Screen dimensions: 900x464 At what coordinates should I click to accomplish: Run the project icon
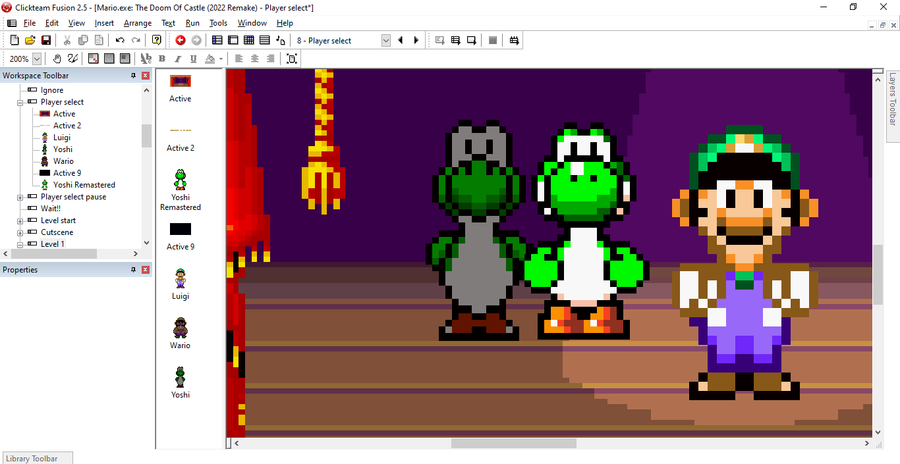tap(440, 40)
